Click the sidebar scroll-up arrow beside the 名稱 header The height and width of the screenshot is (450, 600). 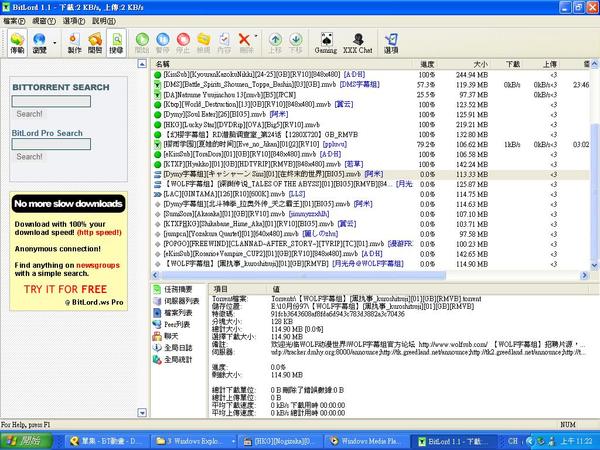coord(142,64)
